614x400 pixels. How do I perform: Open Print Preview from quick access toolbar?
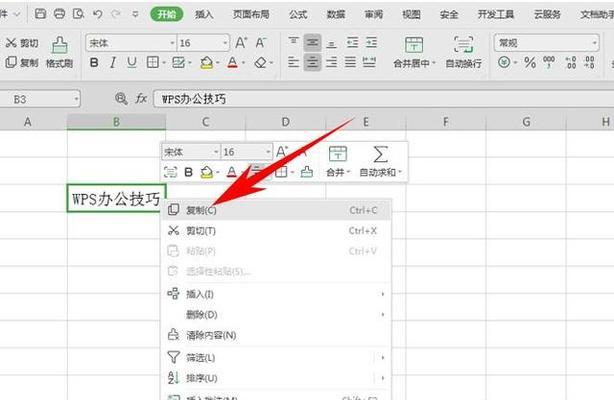[78, 14]
